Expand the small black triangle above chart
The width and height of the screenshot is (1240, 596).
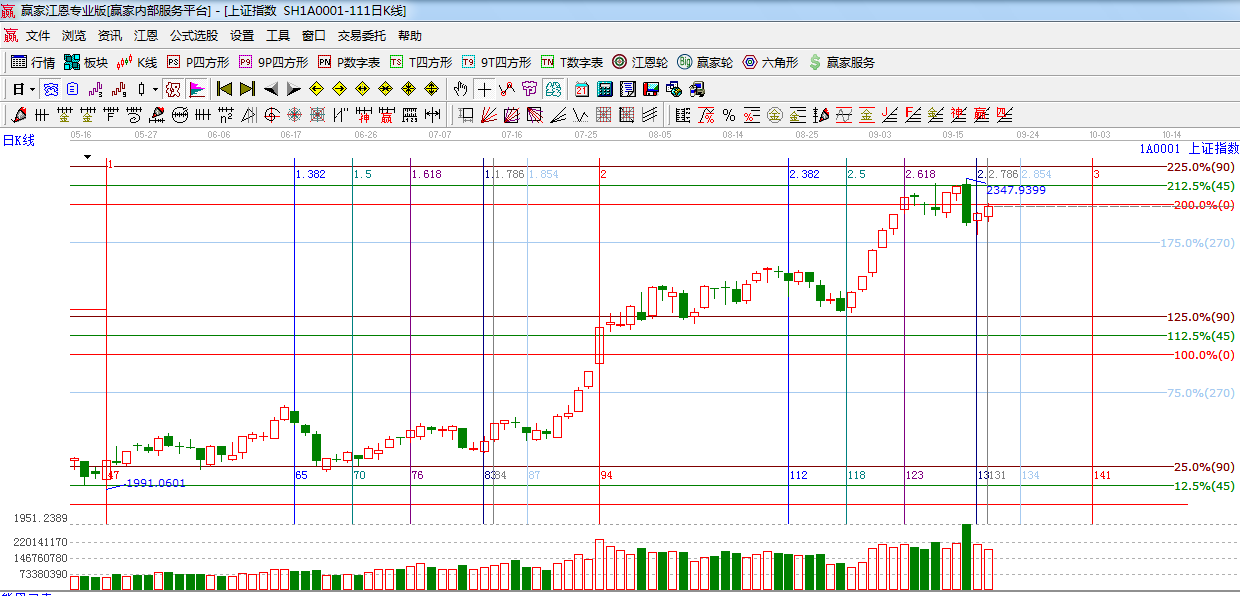coord(87,157)
